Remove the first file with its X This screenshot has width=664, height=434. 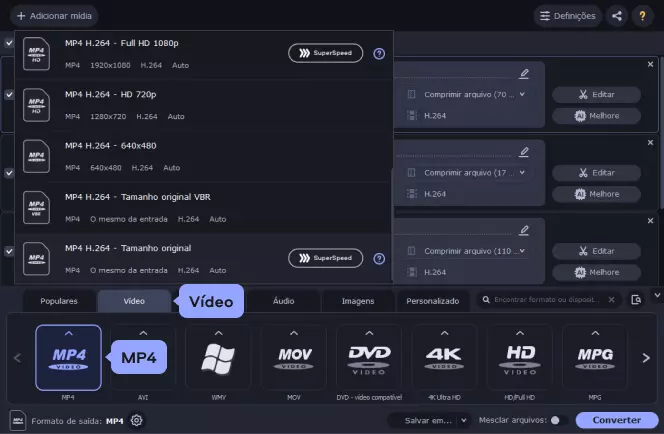(650, 64)
